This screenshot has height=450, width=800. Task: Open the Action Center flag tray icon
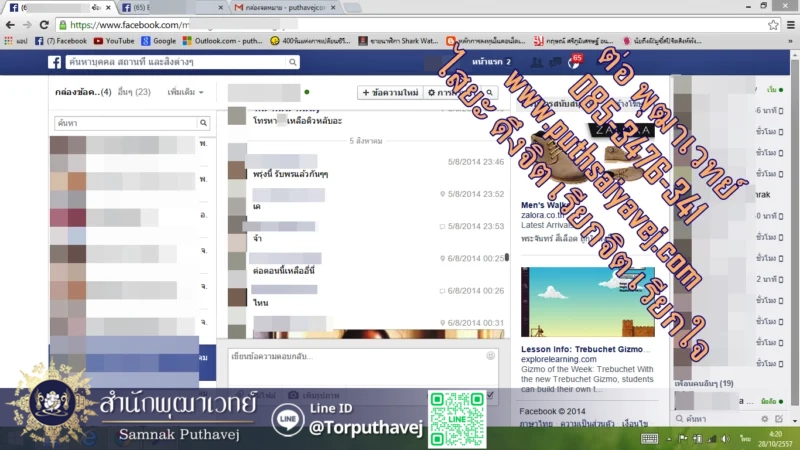(x=683, y=439)
